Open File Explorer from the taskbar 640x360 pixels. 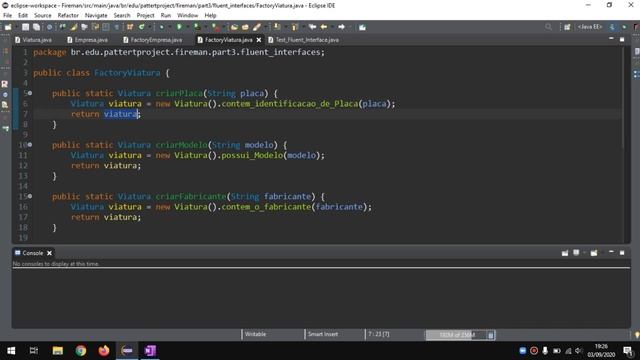click(58, 351)
